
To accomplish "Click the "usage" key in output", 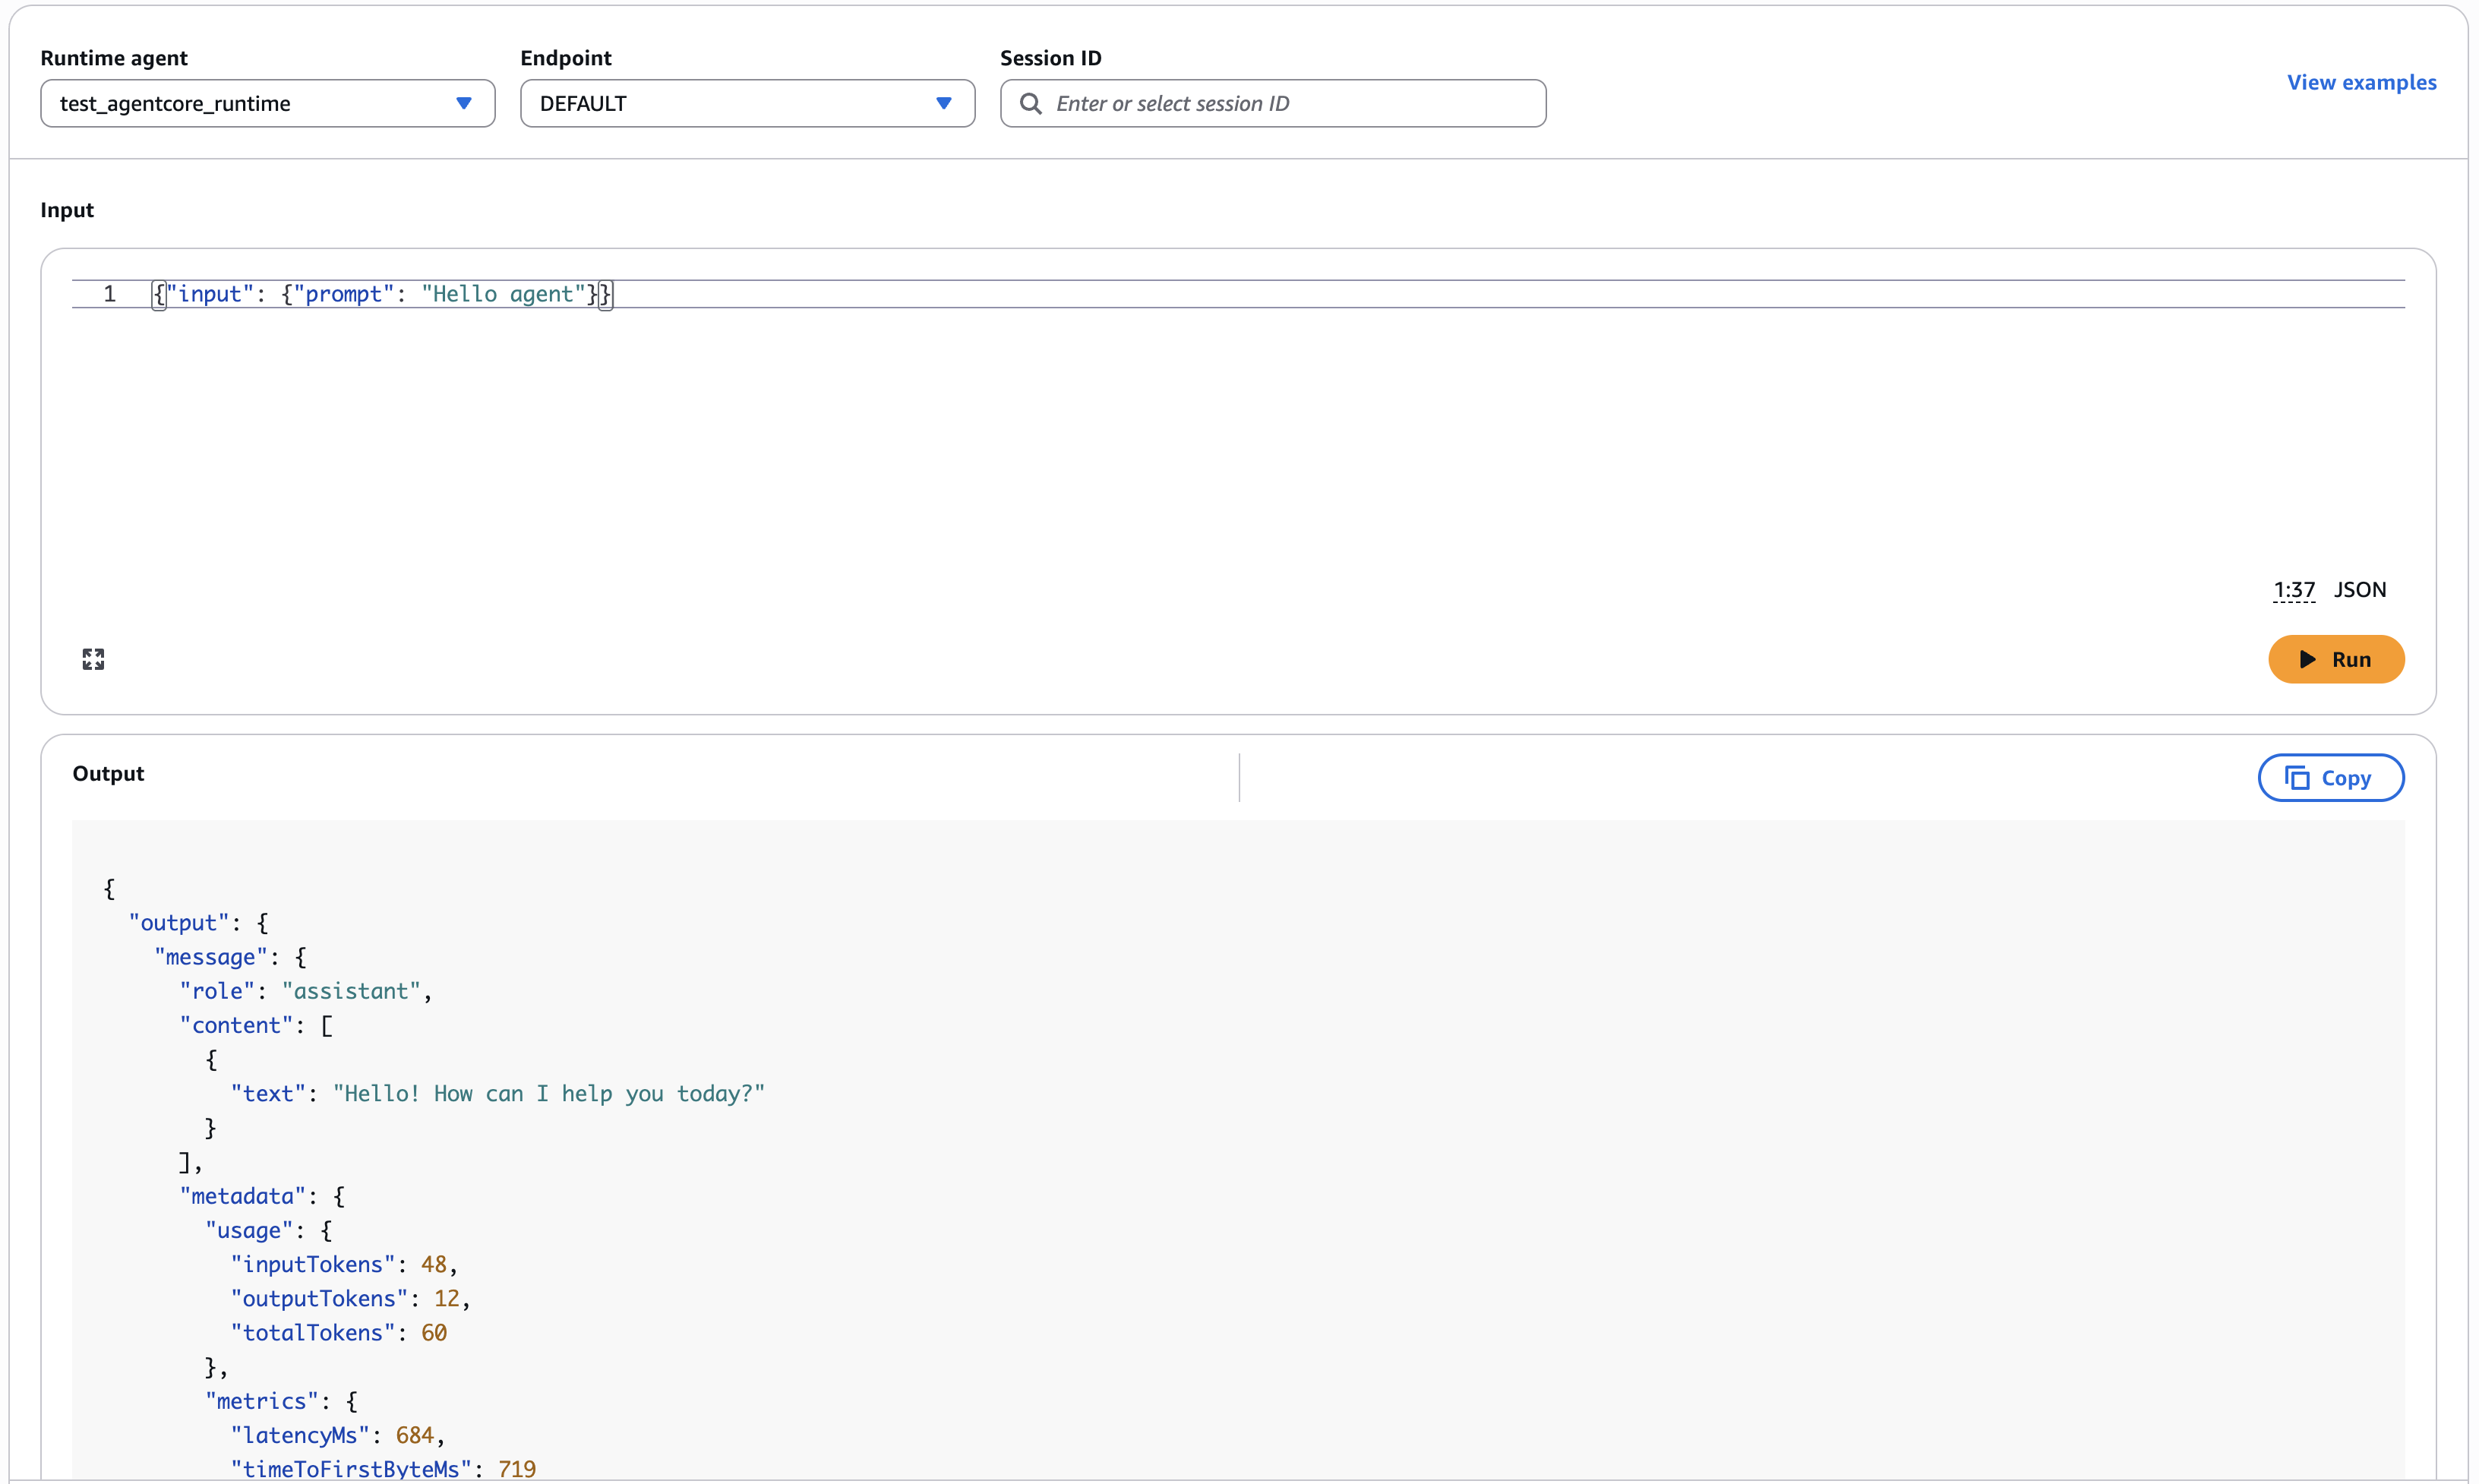I will [x=248, y=1230].
